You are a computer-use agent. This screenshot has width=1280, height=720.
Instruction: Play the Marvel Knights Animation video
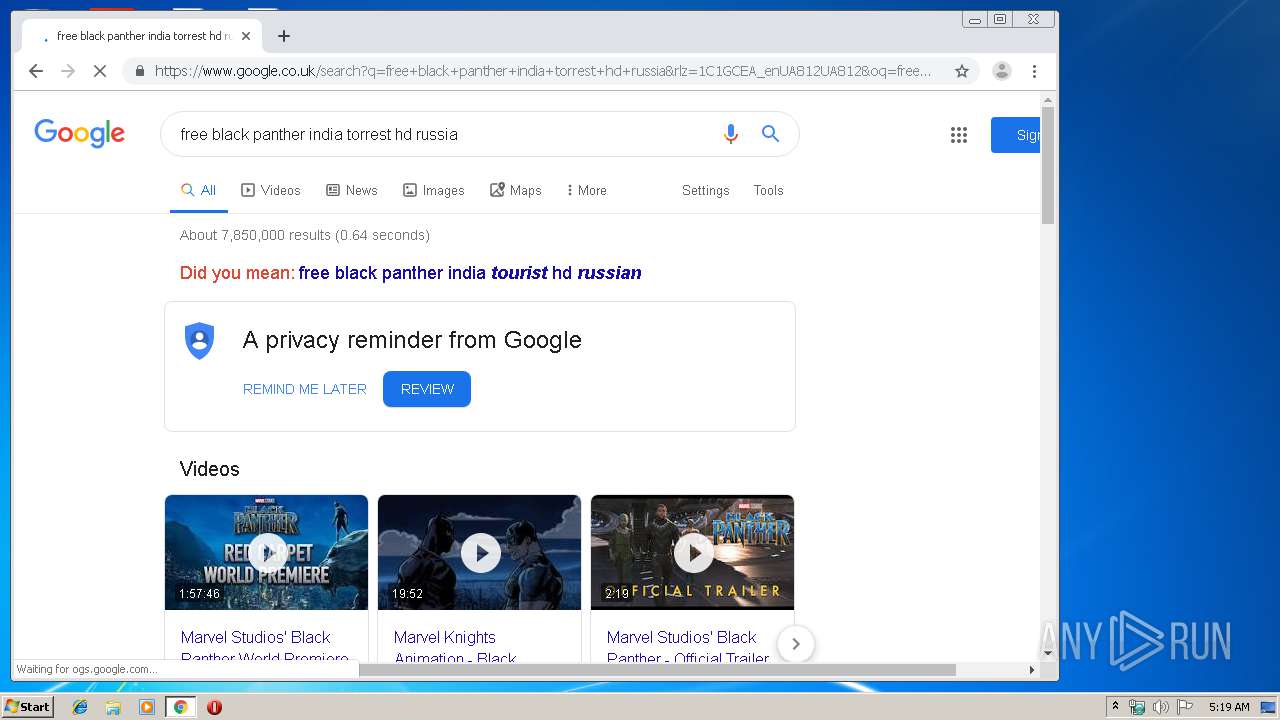(x=480, y=552)
